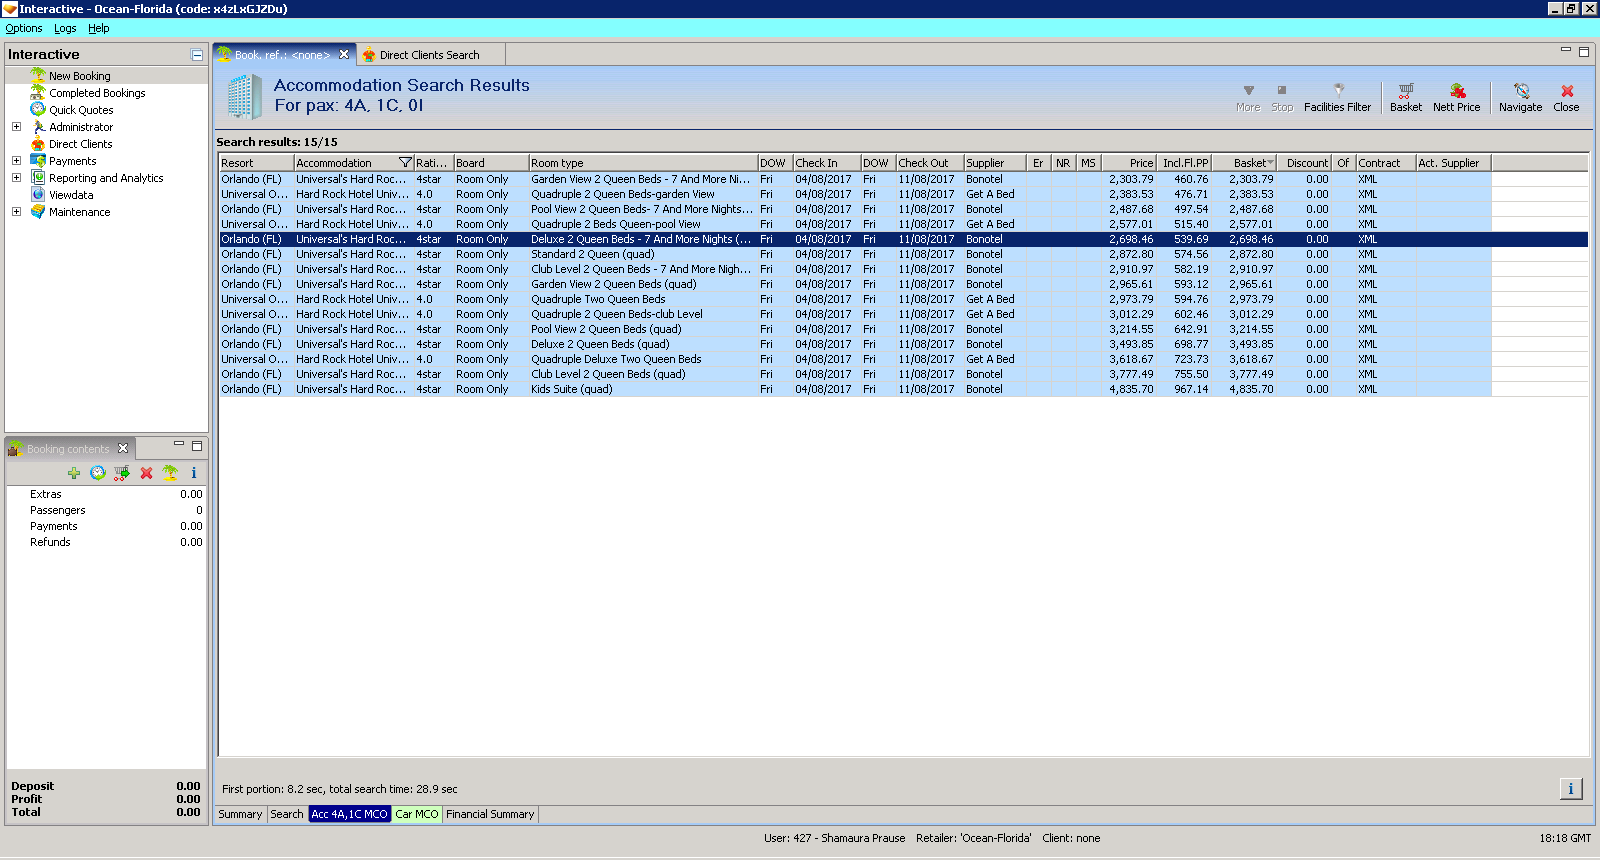This screenshot has height=860, width=1600.
Task: Click the Nett Price toolbar icon
Action: [1456, 97]
